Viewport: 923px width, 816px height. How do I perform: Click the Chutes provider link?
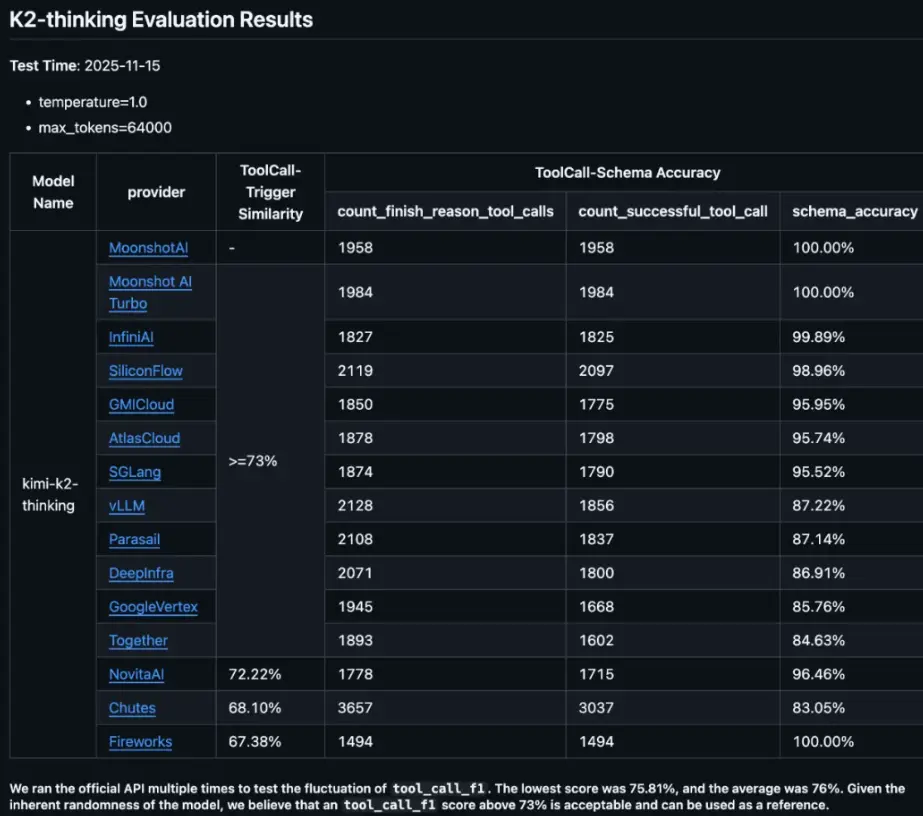[132, 708]
